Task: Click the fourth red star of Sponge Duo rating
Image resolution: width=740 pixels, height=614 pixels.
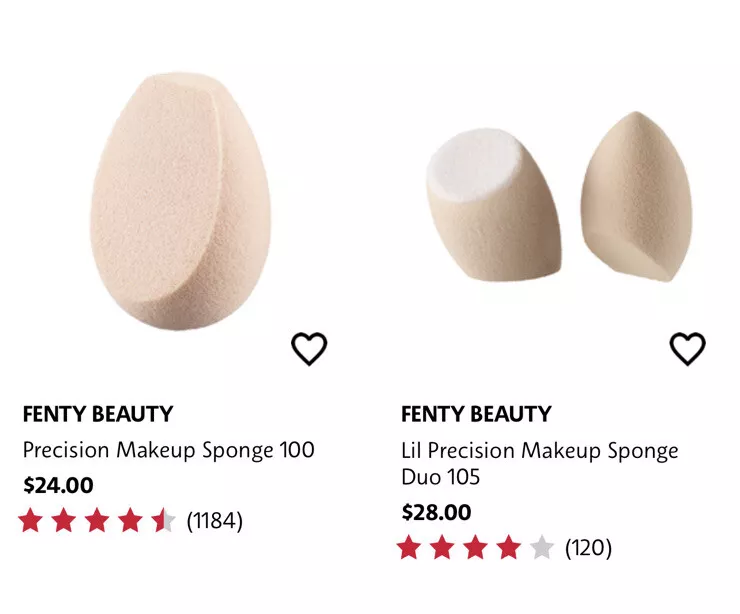Action: point(508,547)
